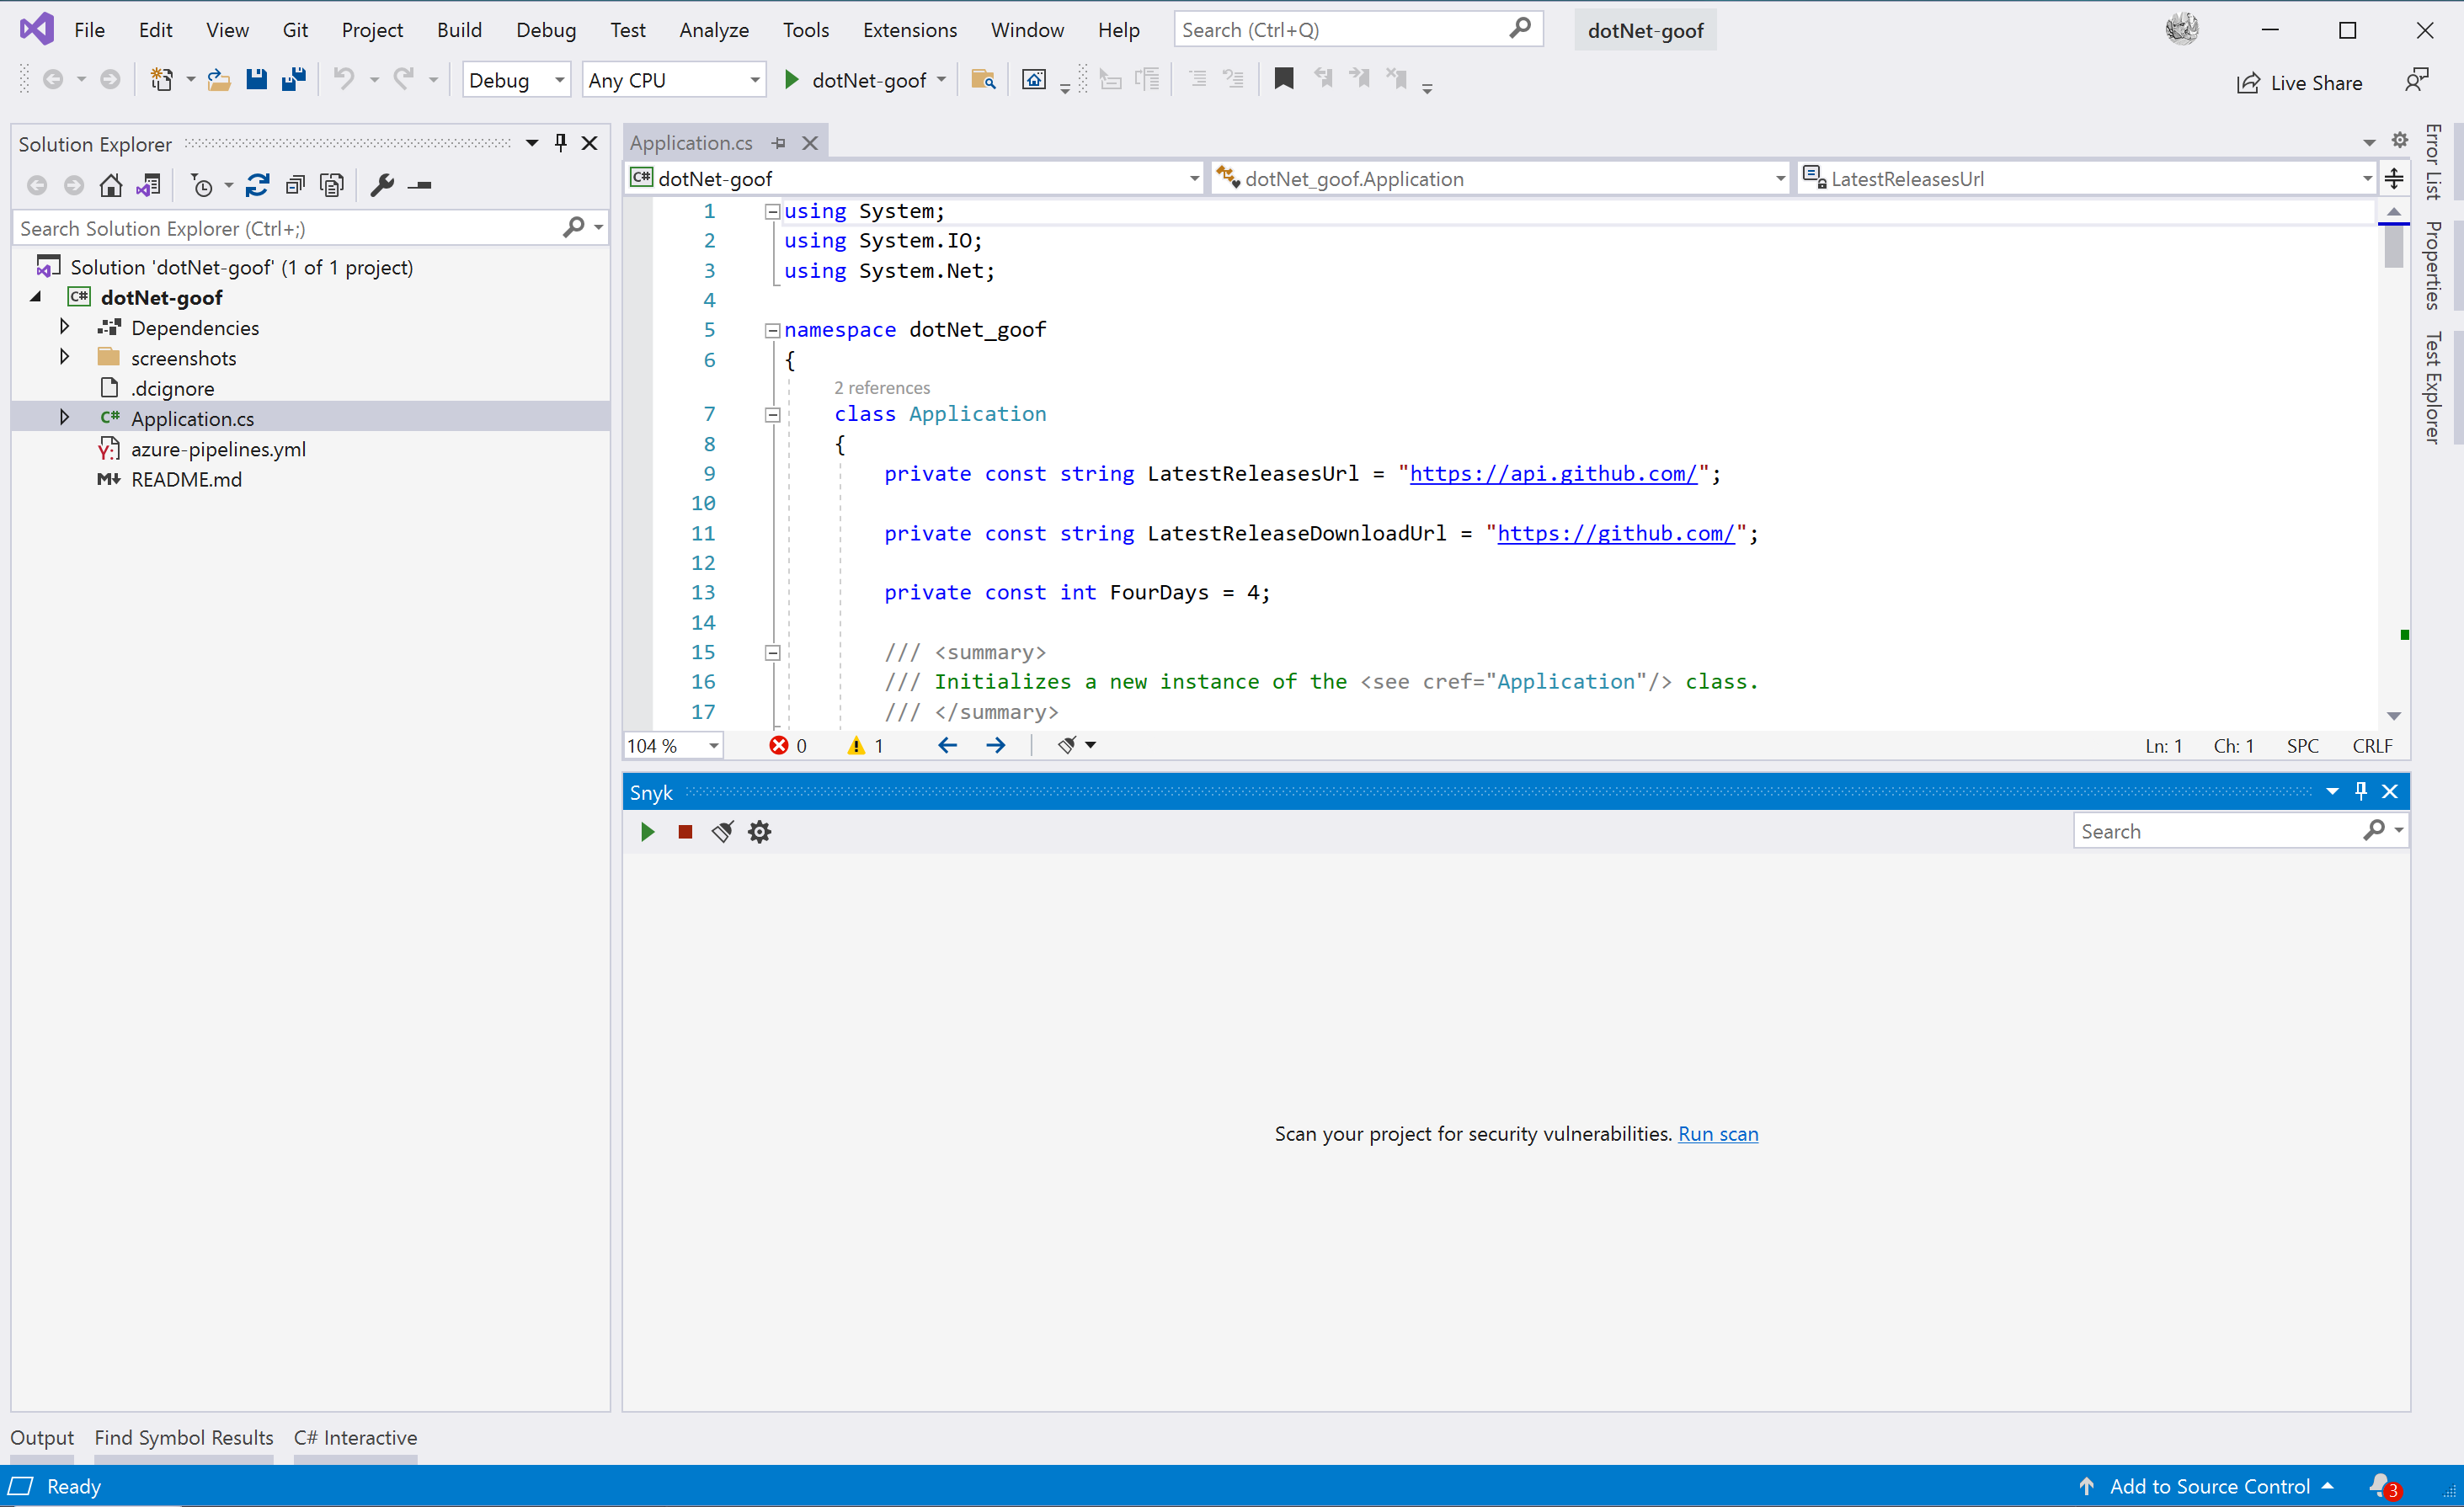Expand the Dependencies node
The height and width of the screenshot is (1507, 2464).
[65, 327]
